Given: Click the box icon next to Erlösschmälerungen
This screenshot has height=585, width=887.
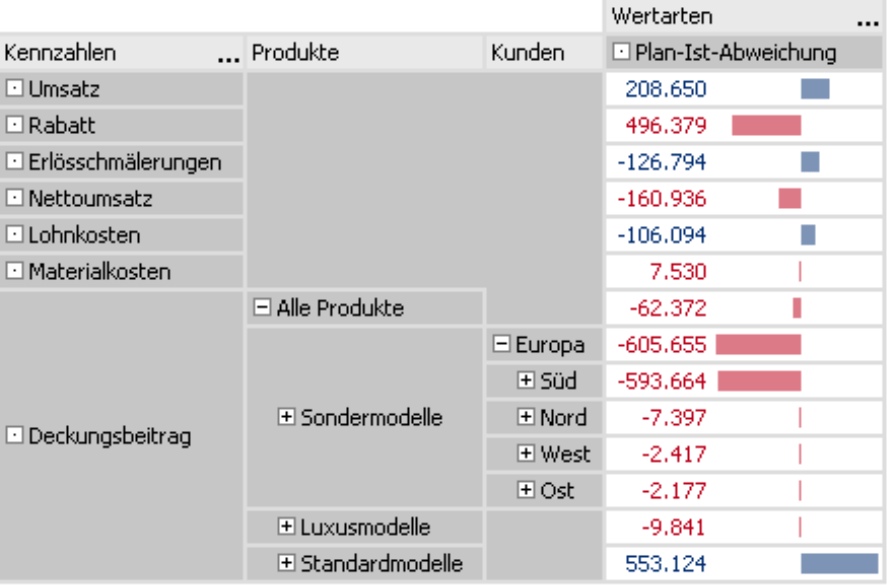Looking at the screenshot, I should click(x=14, y=162).
